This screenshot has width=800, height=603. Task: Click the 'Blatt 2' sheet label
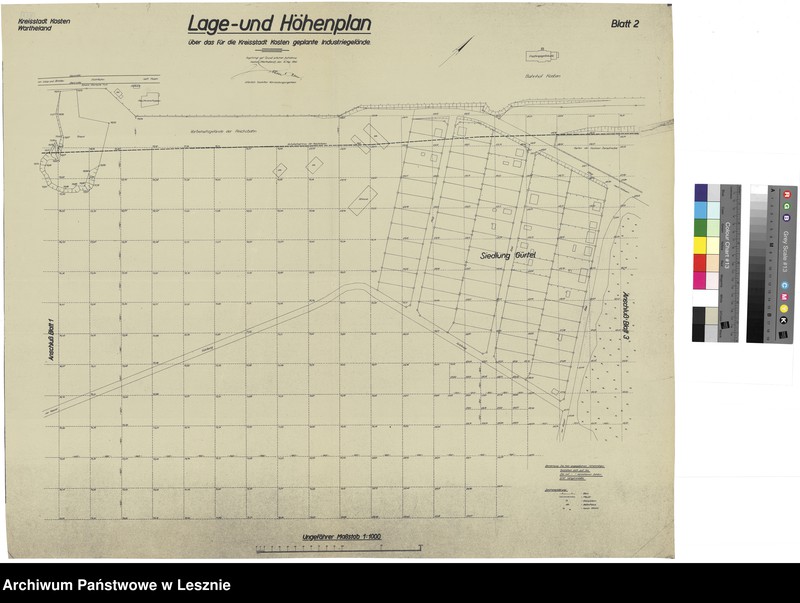[x=630, y=23]
